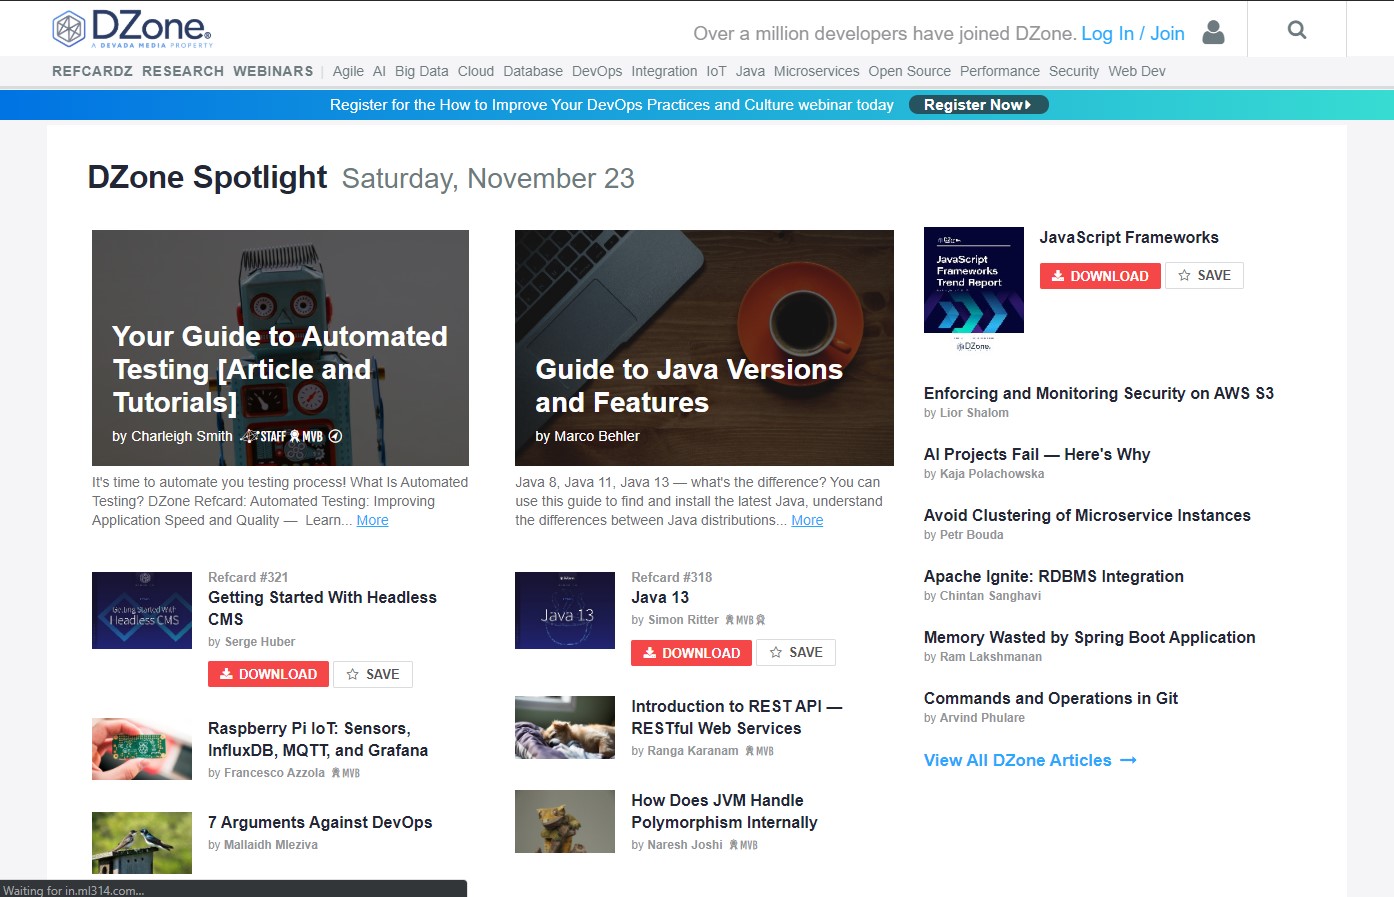Select the Java topic

[x=750, y=71]
